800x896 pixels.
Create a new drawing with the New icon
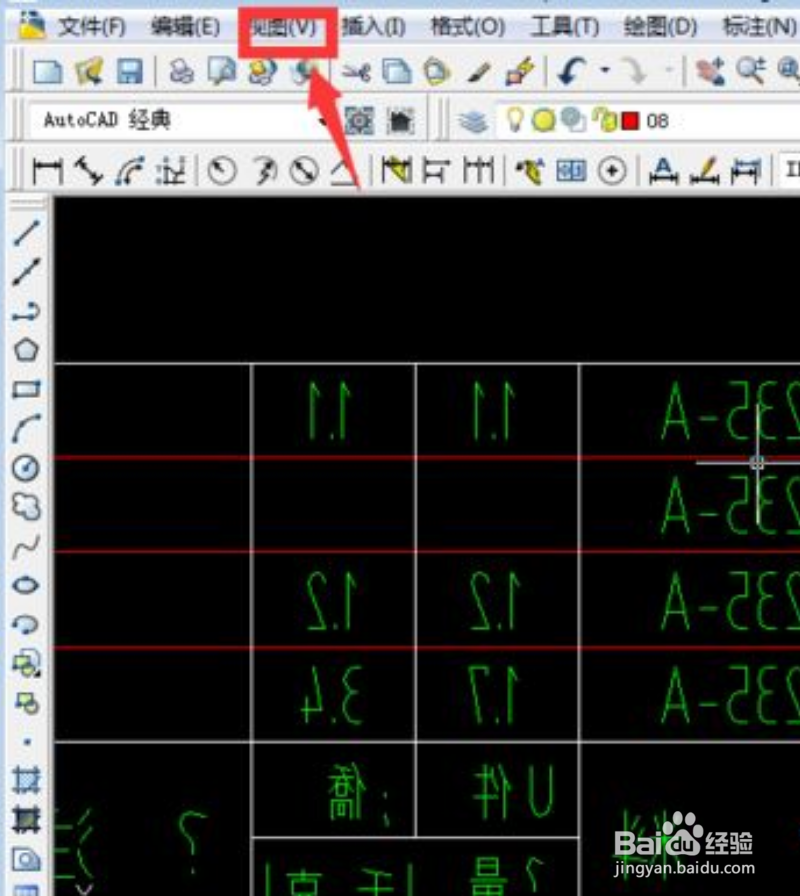(x=48, y=73)
